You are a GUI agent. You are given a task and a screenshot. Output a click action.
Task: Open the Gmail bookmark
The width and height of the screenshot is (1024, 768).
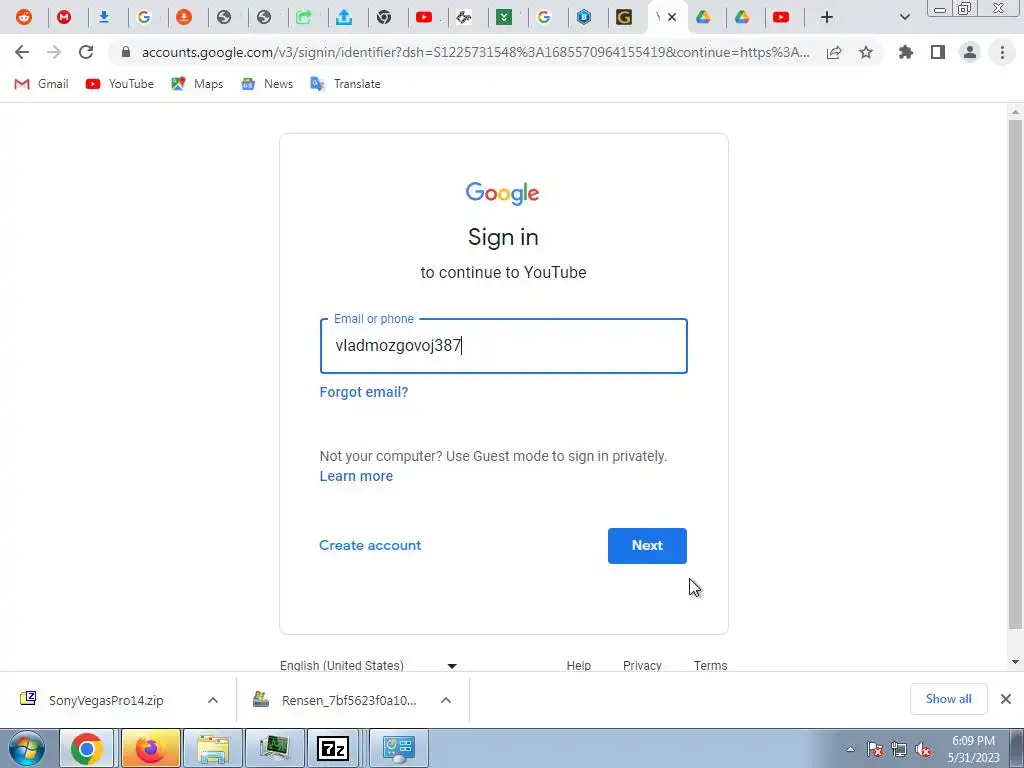[x=41, y=84]
